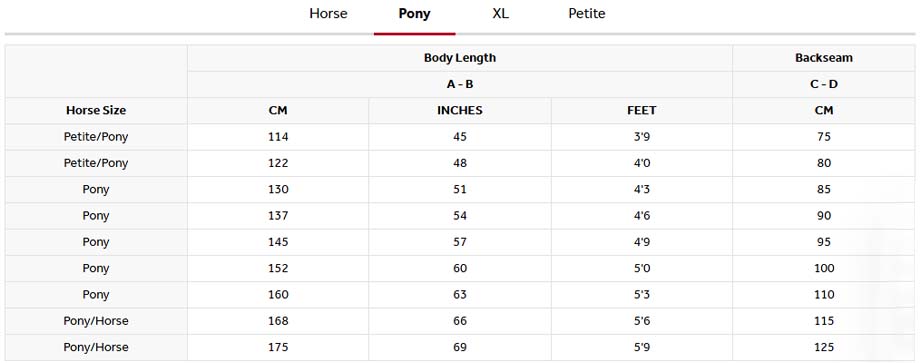Select the backseam value 125

click(824, 348)
